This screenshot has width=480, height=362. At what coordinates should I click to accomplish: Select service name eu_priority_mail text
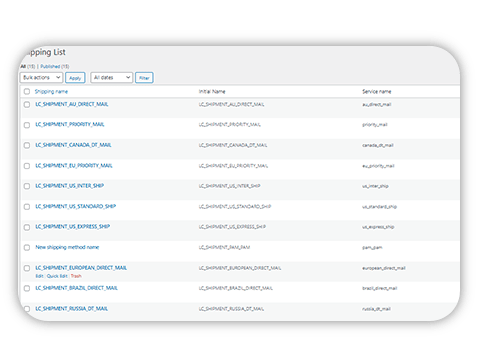click(x=378, y=166)
